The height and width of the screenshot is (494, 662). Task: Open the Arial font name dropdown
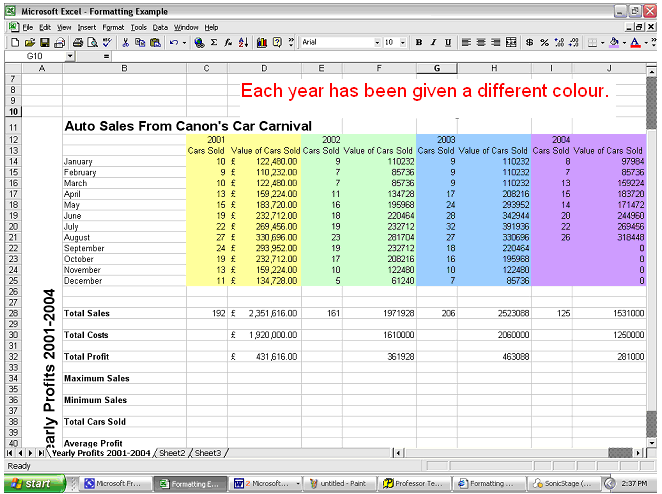tap(377, 43)
